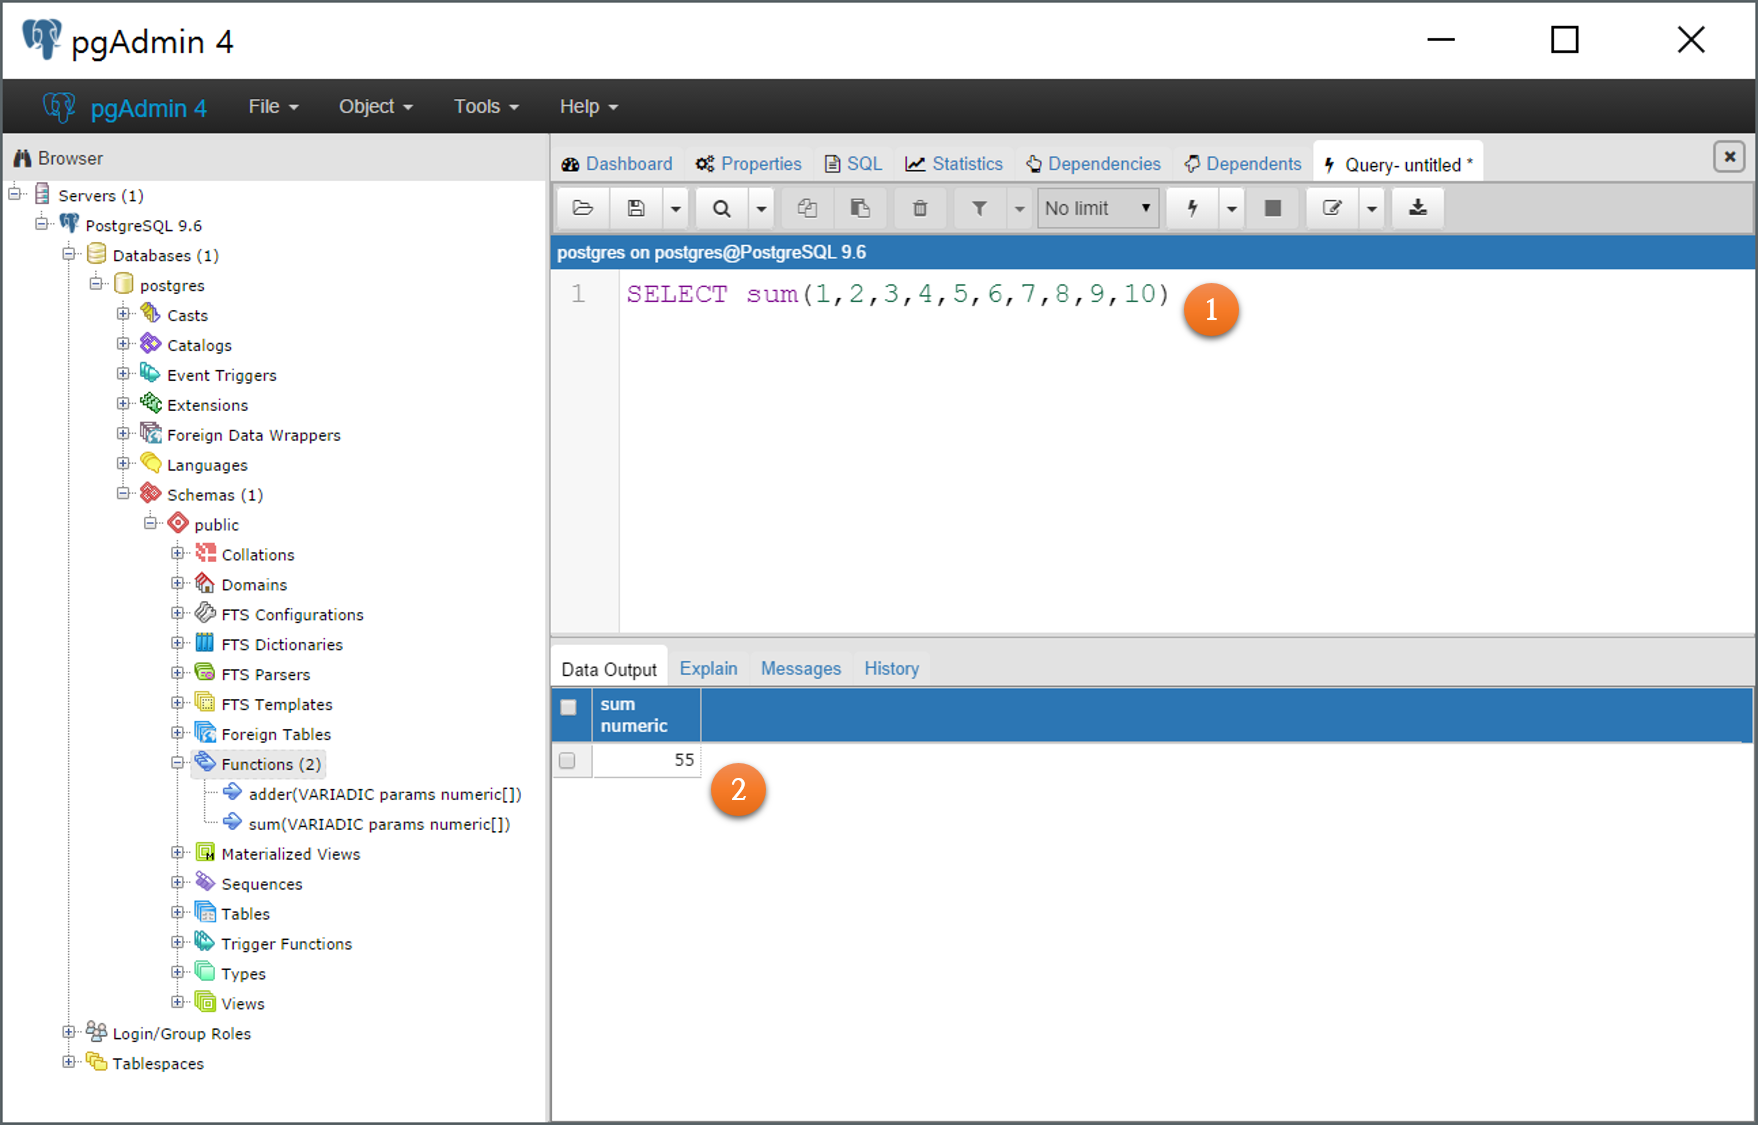This screenshot has height=1125, width=1758.
Task: Switch to the Dependents tab
Action: coord(1243,164)
